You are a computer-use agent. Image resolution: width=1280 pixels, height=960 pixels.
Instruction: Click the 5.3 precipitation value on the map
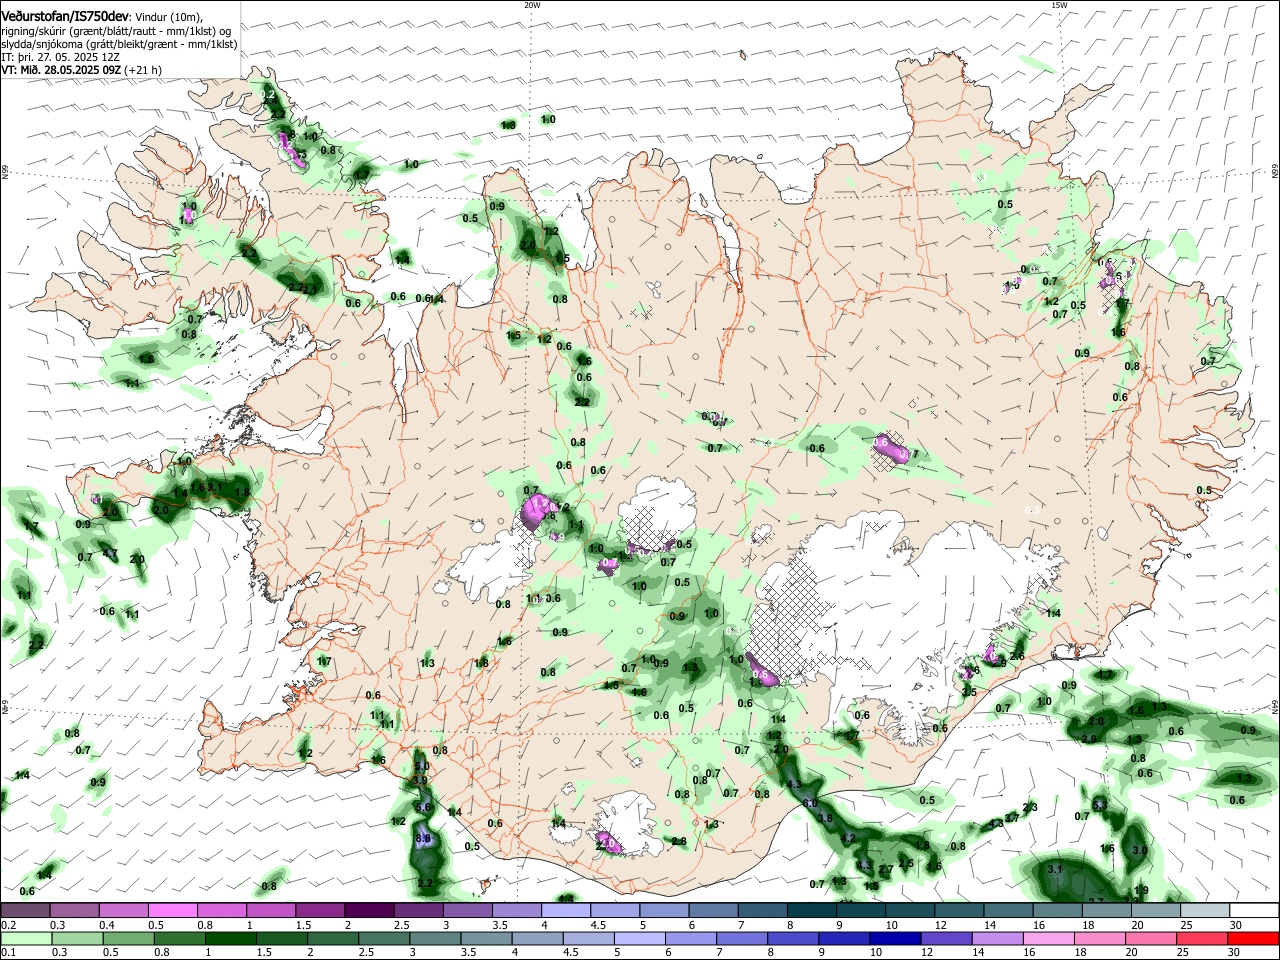tap(1100, 804)
